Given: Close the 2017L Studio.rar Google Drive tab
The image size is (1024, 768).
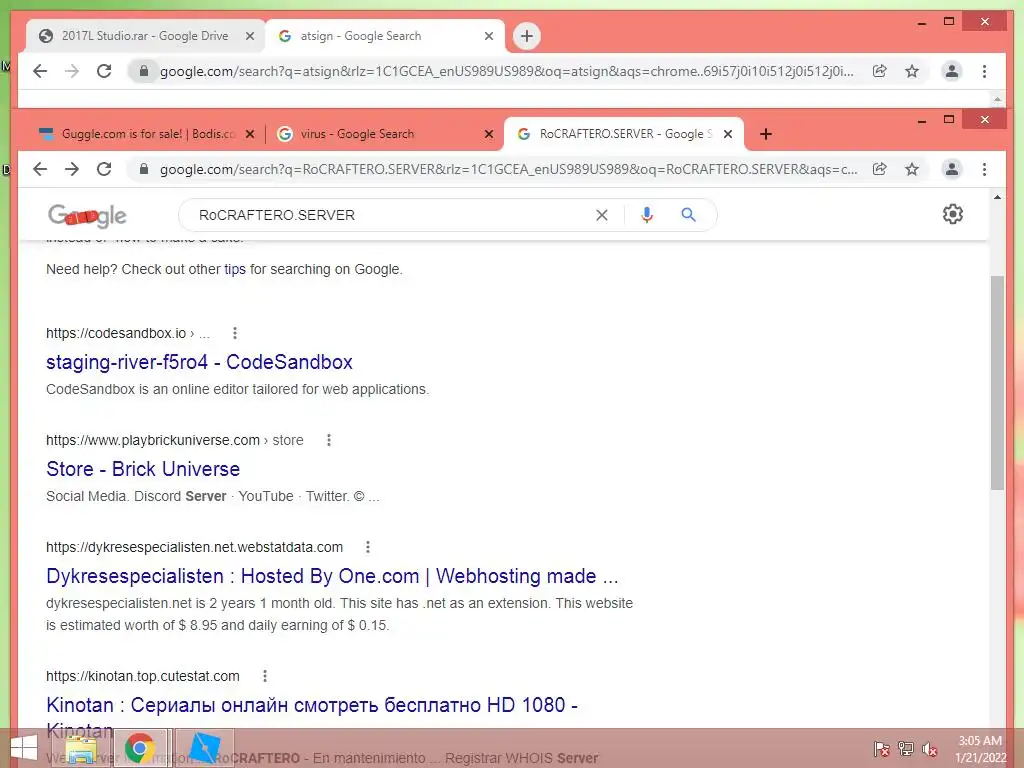Looking at the screenshot, I should (x=249, y=36).
